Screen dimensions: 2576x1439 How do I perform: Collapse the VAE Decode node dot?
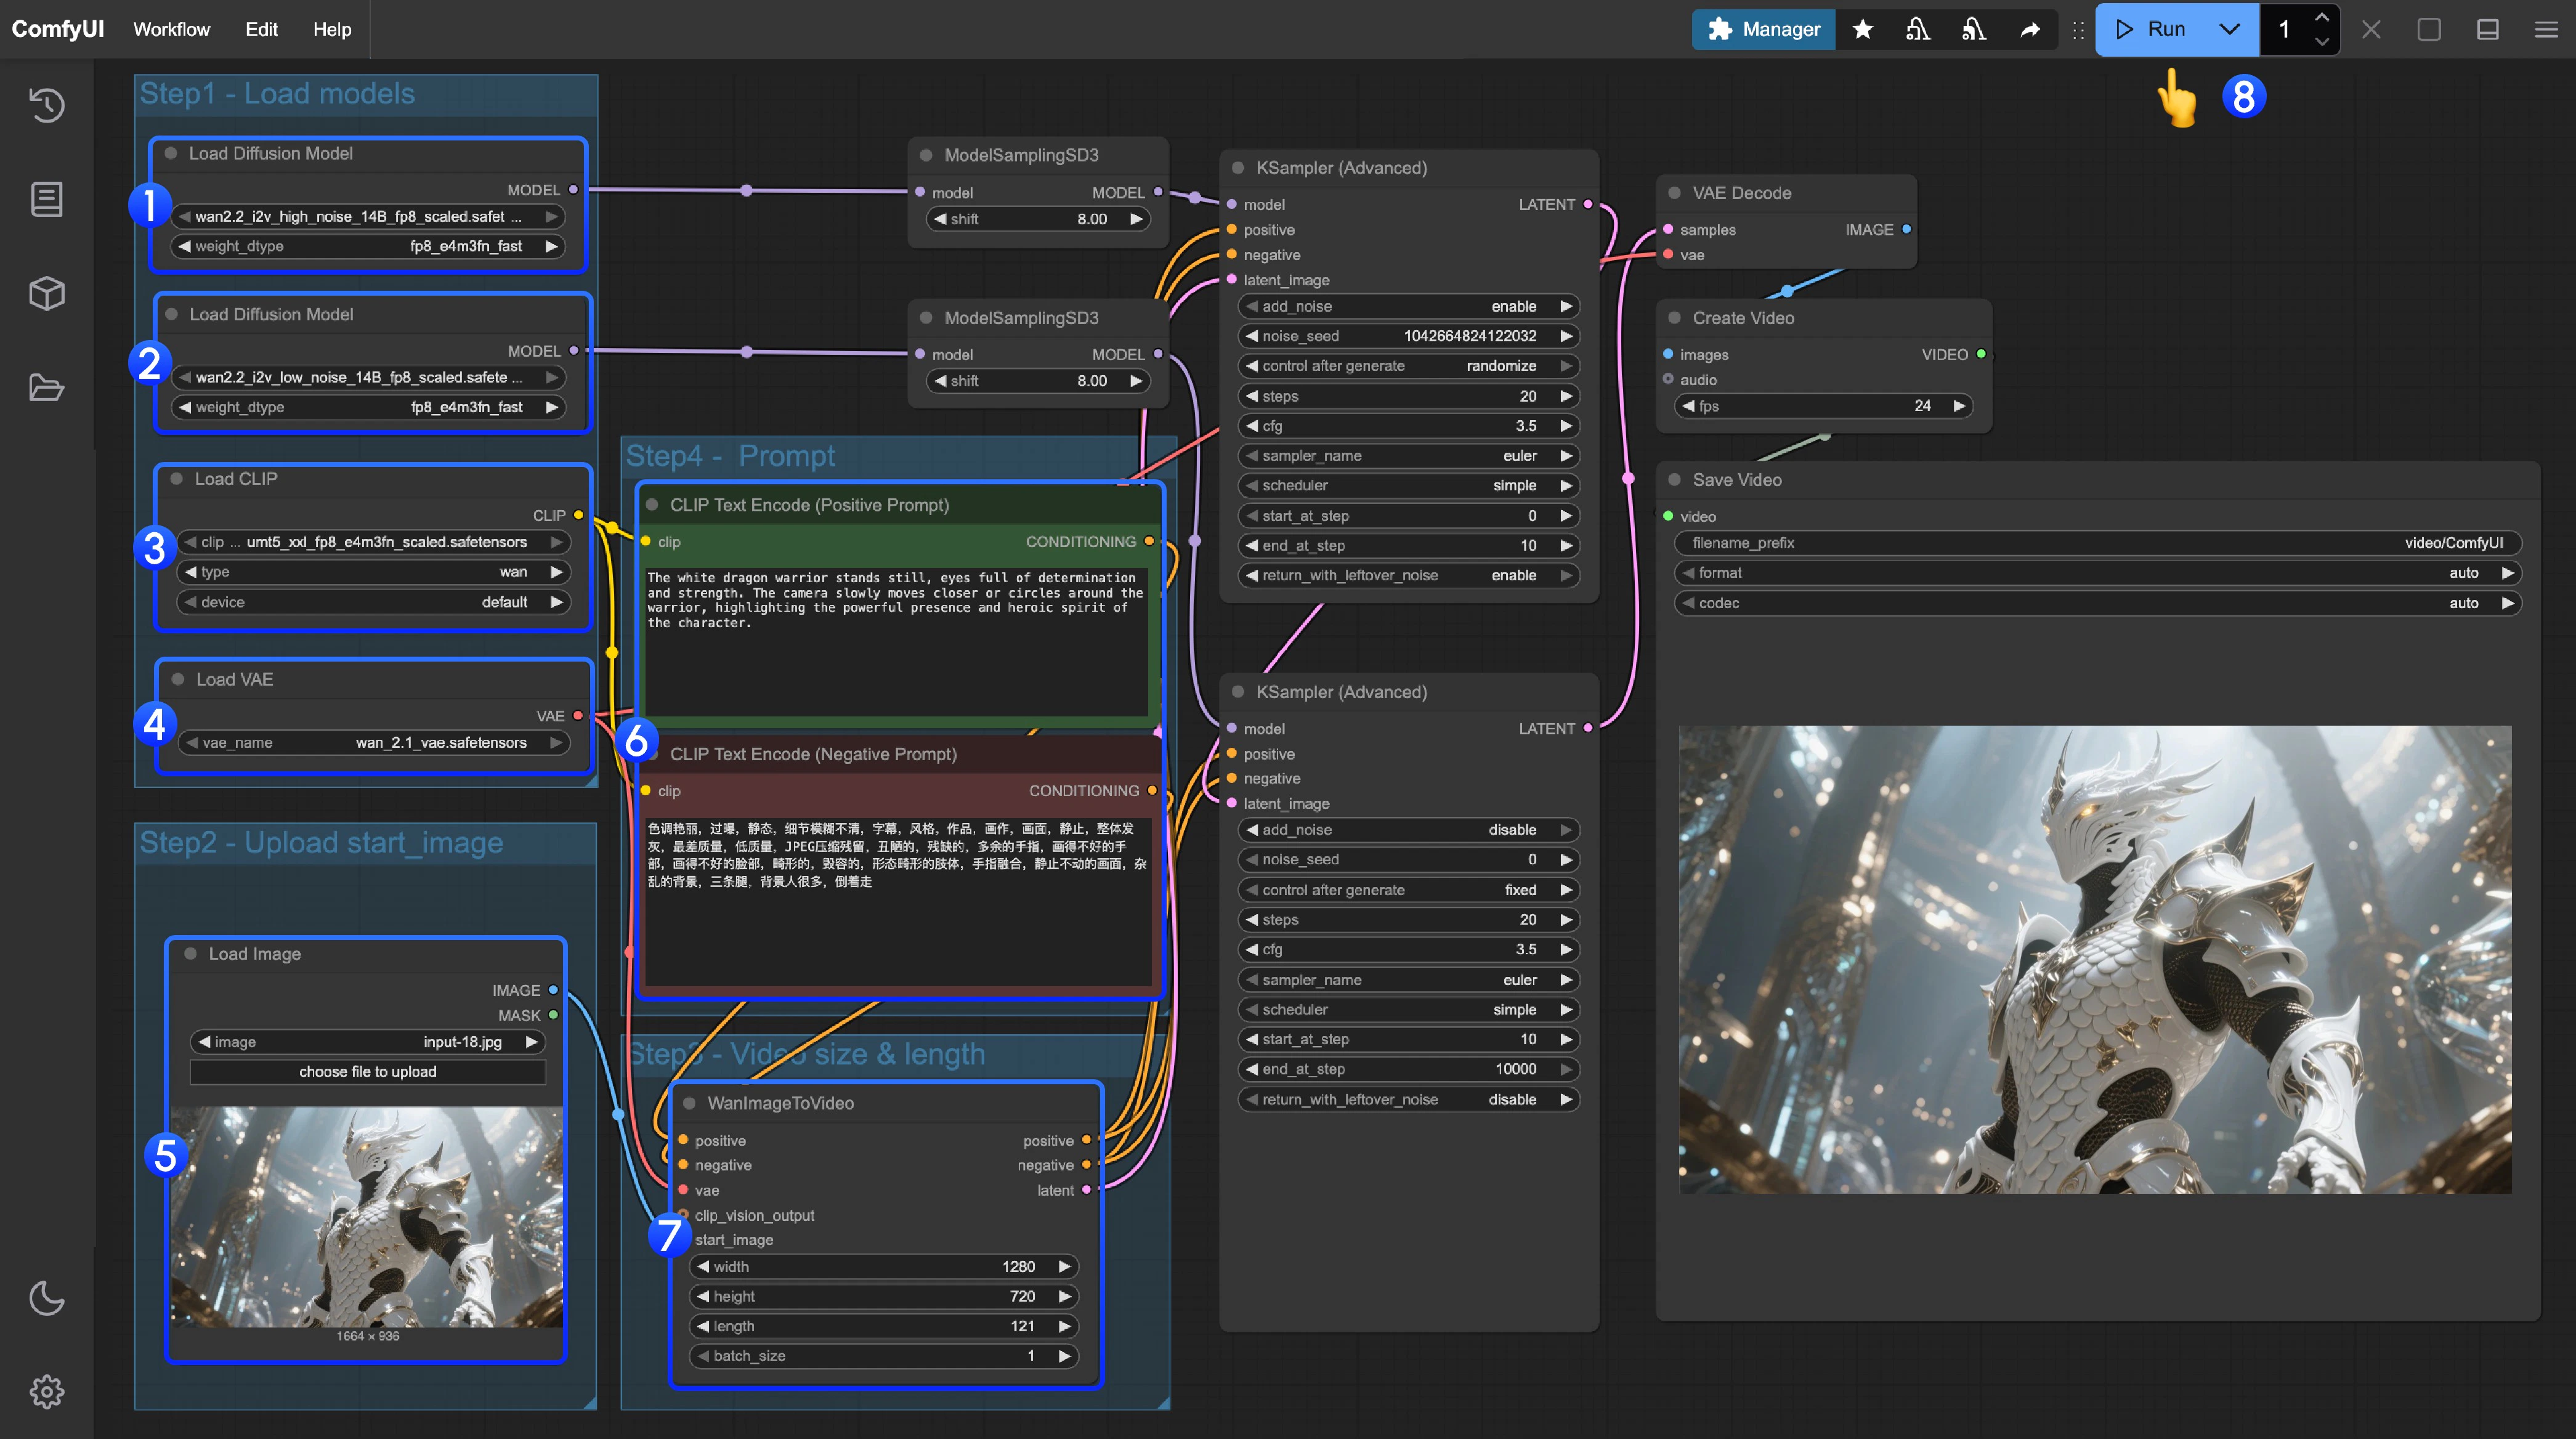1675,193
